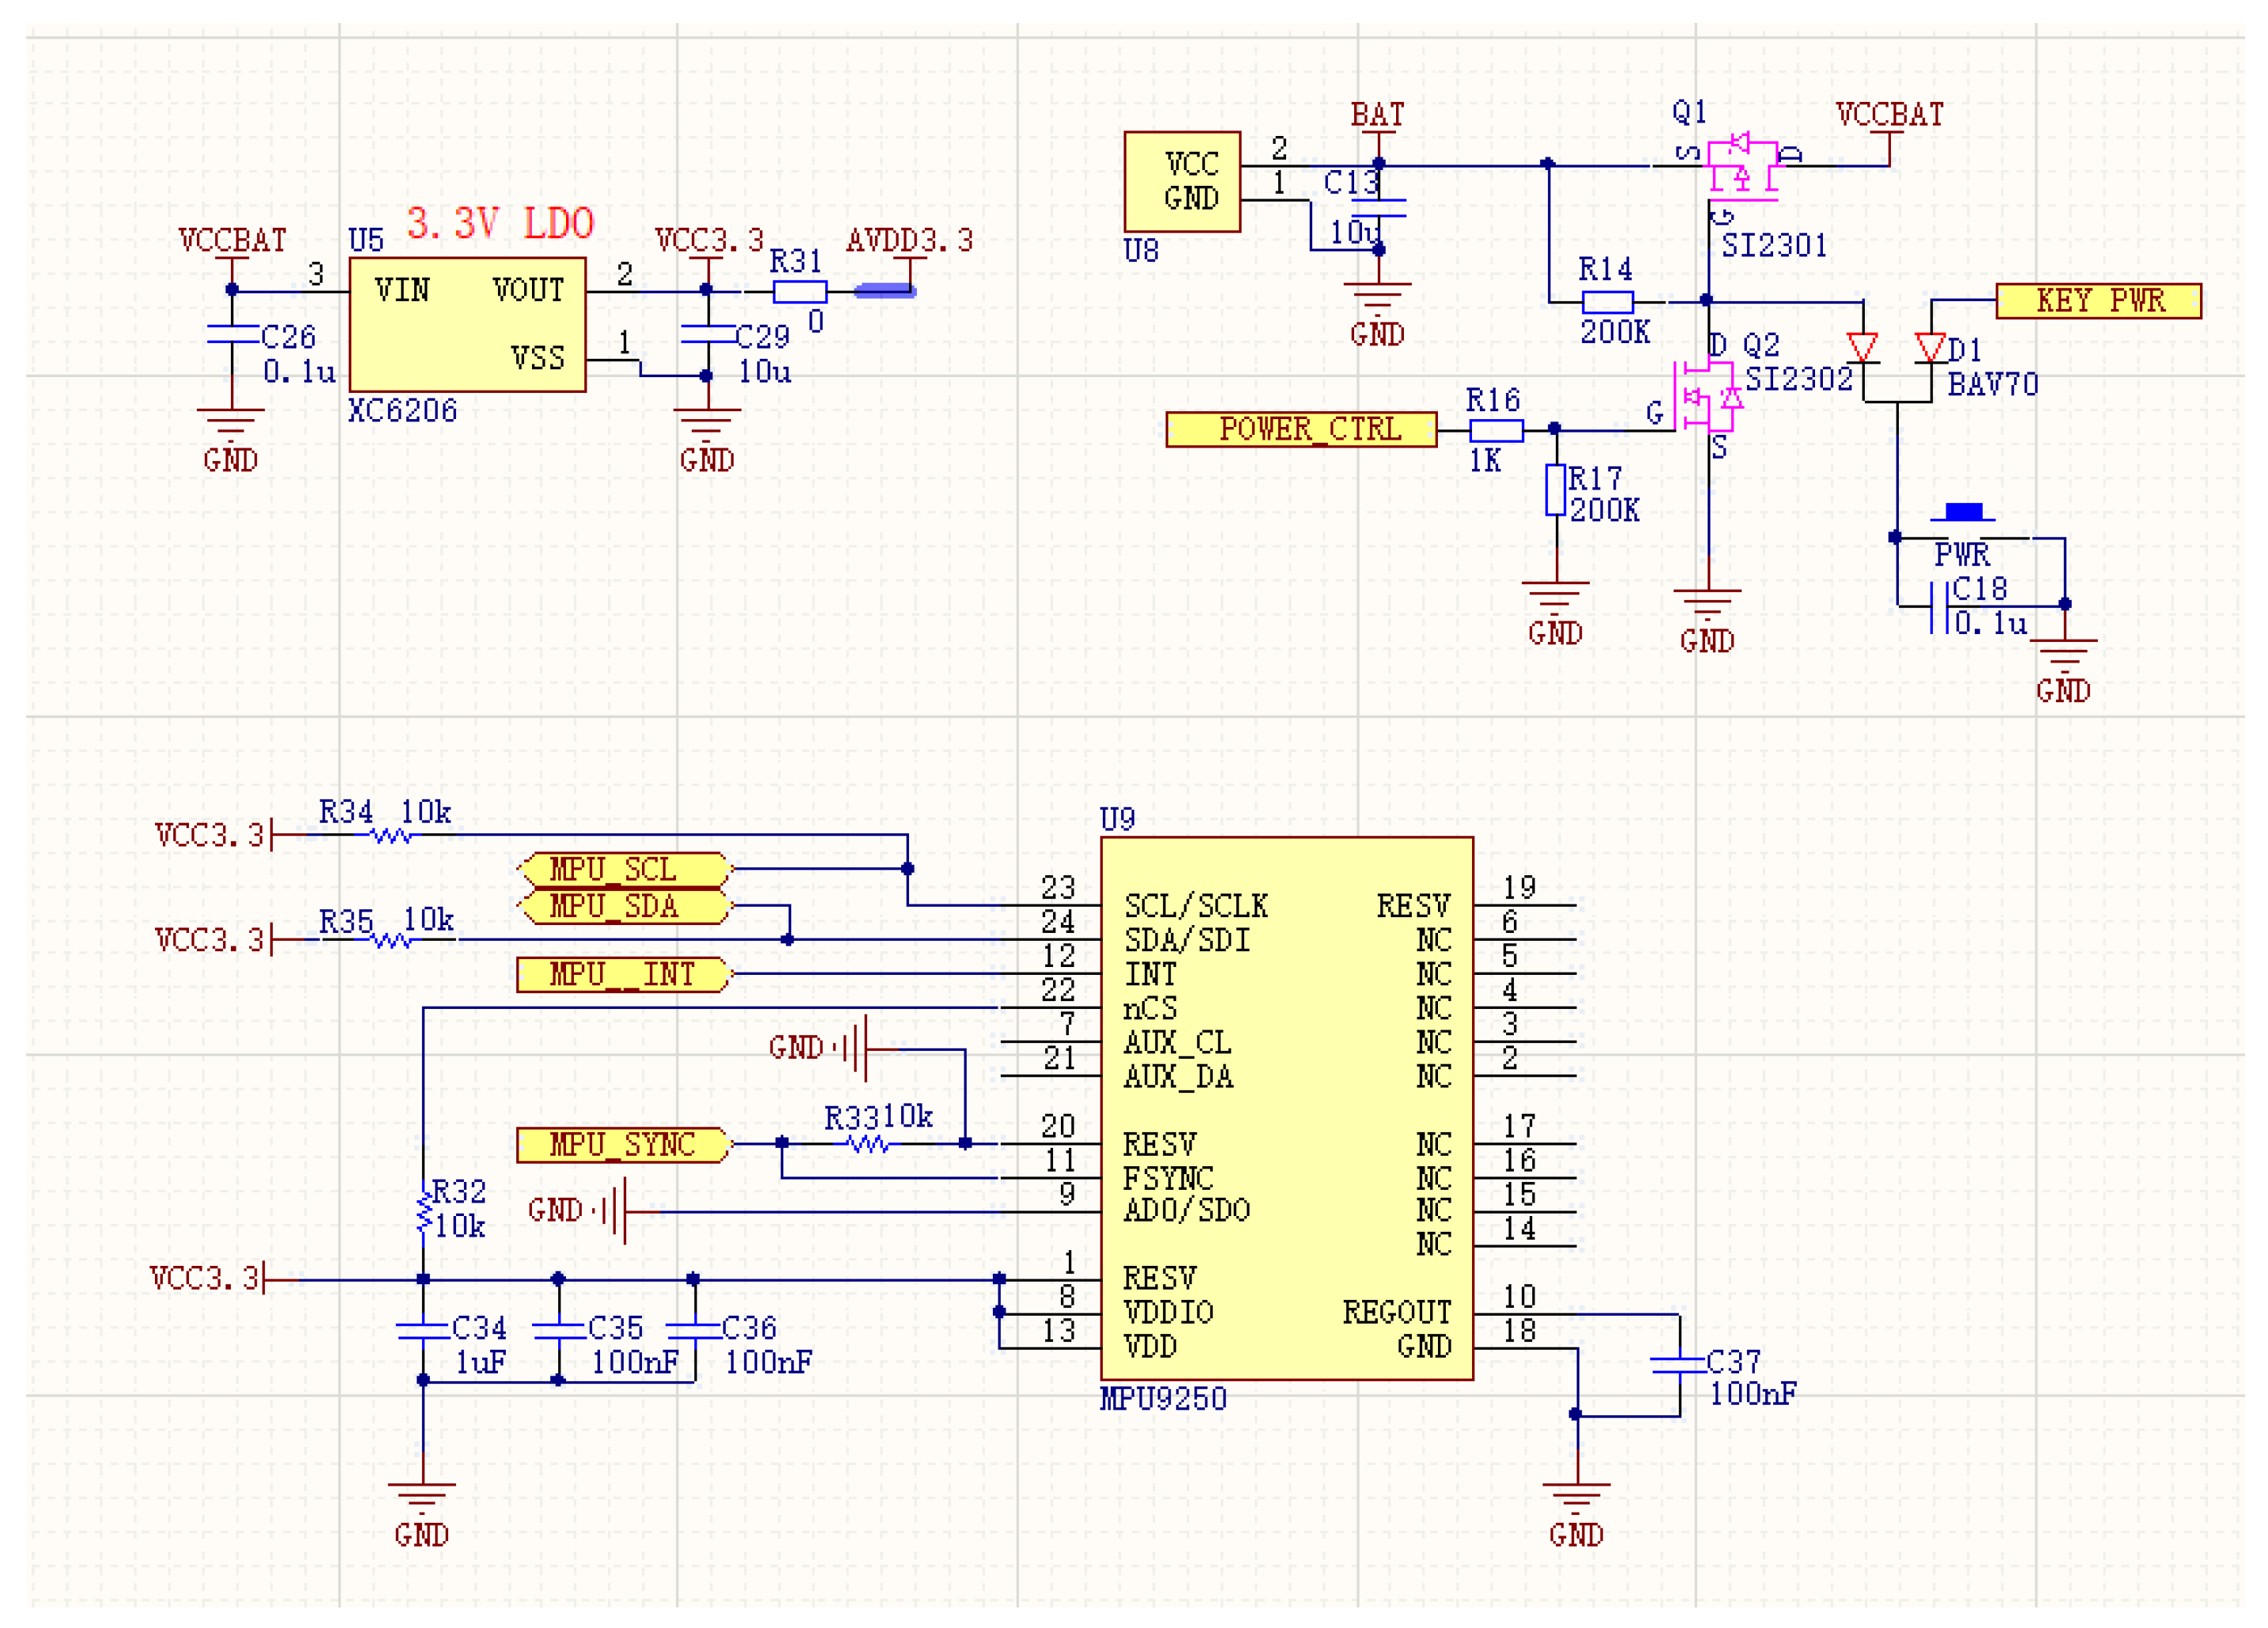Click the R14 200K resistor
Screen dimensions: 2268x1628
[1607, 302]
